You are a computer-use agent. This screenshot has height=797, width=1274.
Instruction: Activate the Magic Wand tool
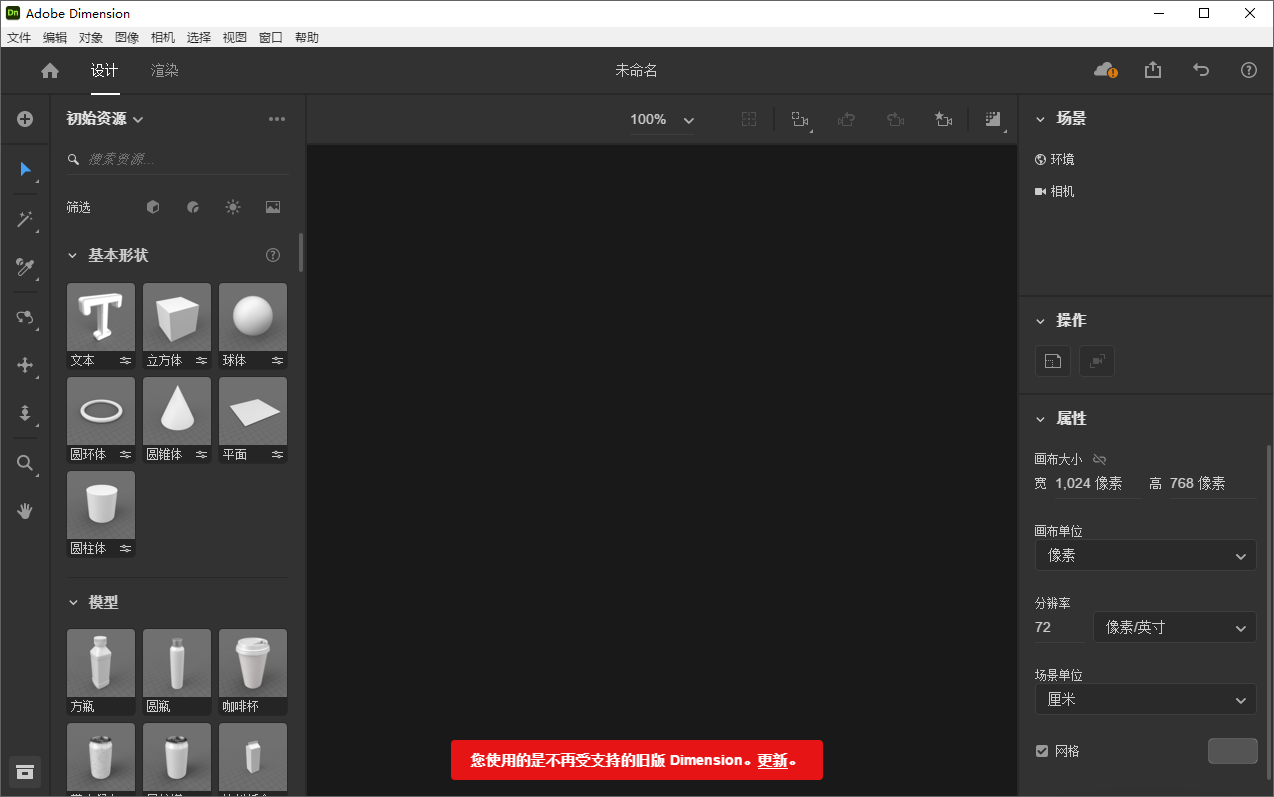tap(24, 219)
